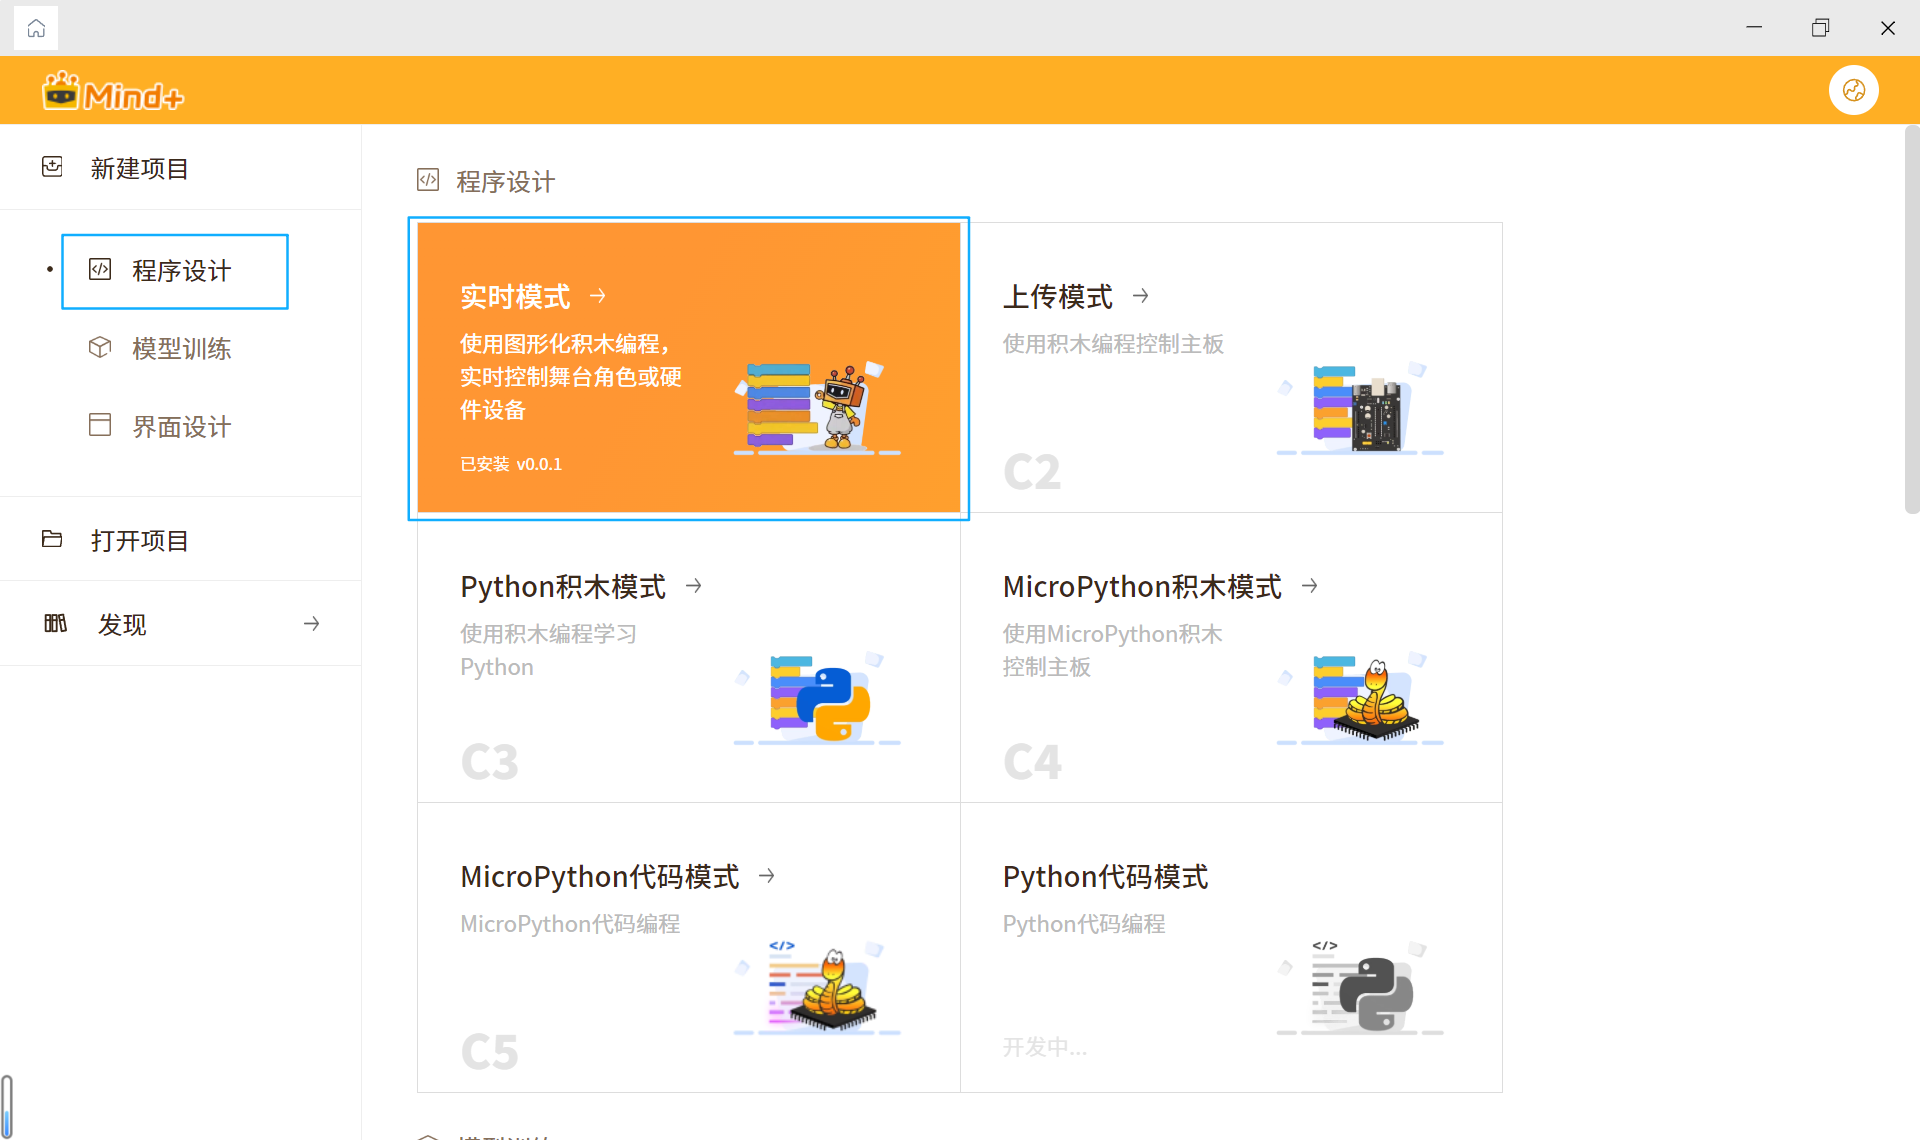Click the 使用积木编程学习 Python description

click(548, 650)
